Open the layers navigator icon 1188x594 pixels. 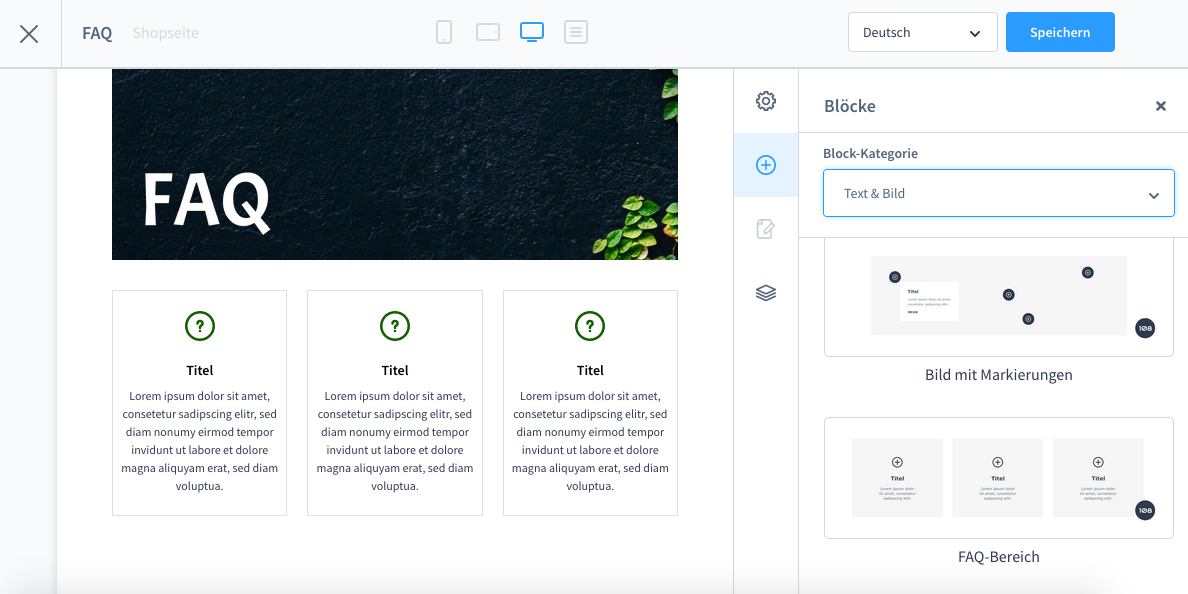click(x=766, y=292)
